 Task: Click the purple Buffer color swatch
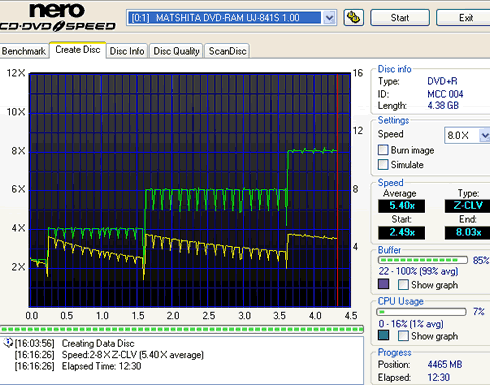[x=383, y=284]
